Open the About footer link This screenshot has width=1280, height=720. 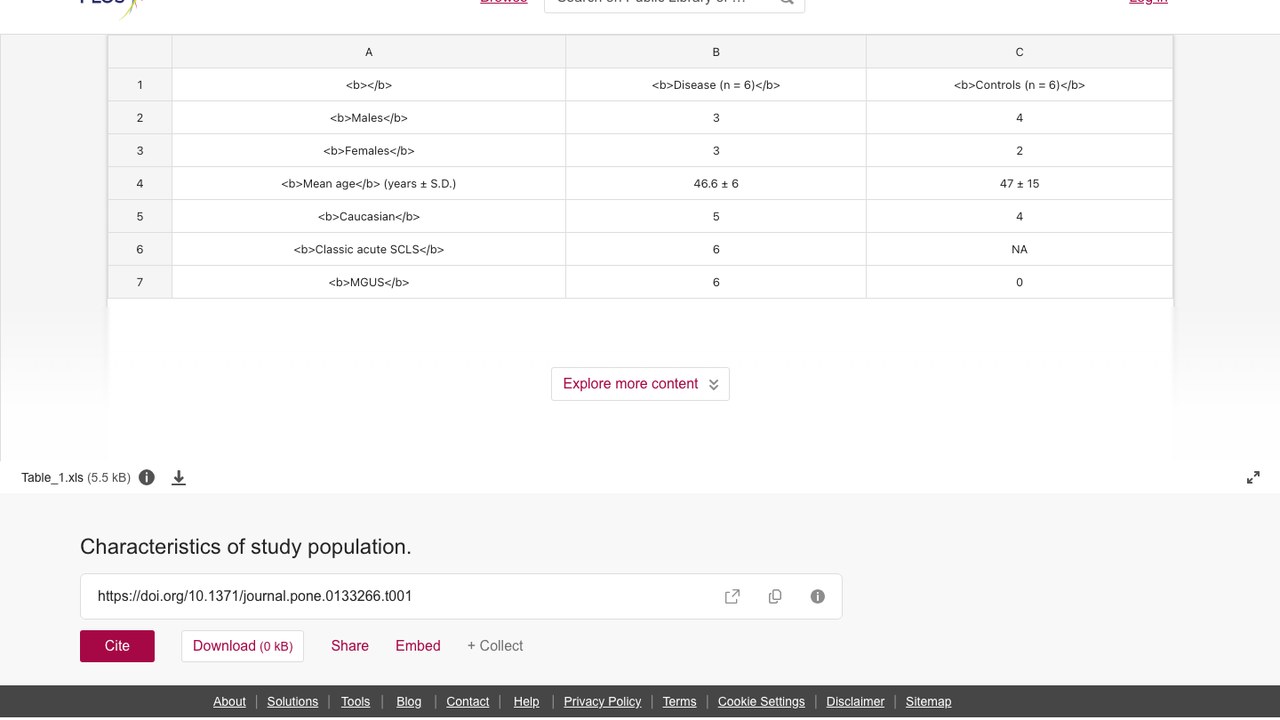click(x=229, y=702)
